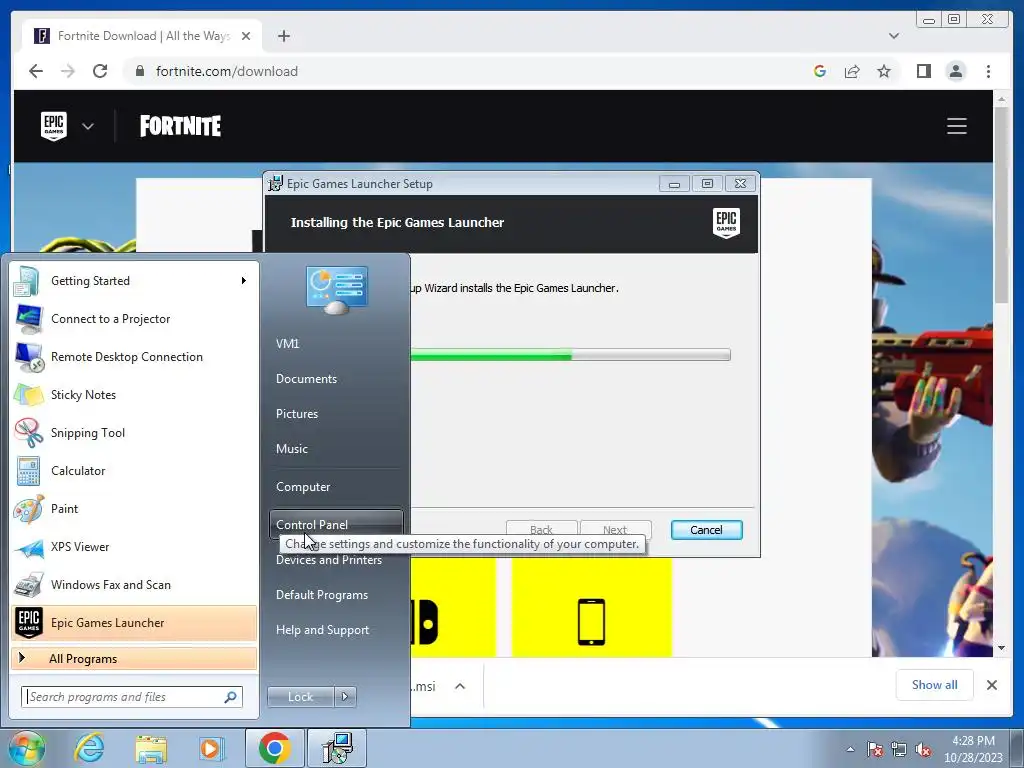Open Control Panel
This screenshot has height=768, width=1024.
click(x=336, y=524)
